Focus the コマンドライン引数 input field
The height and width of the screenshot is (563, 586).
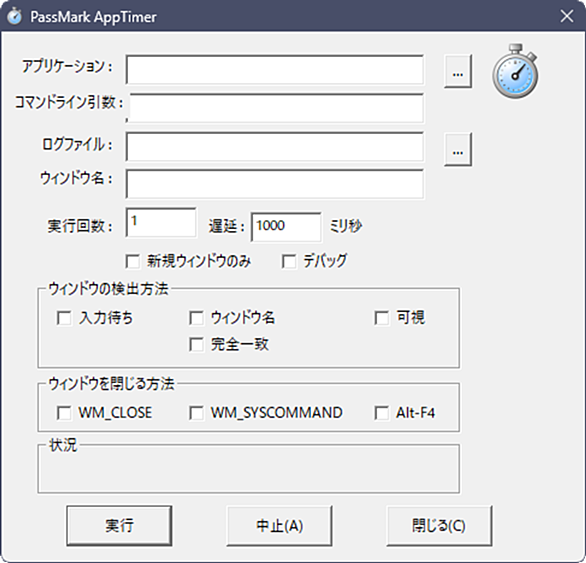click(275, 108)
